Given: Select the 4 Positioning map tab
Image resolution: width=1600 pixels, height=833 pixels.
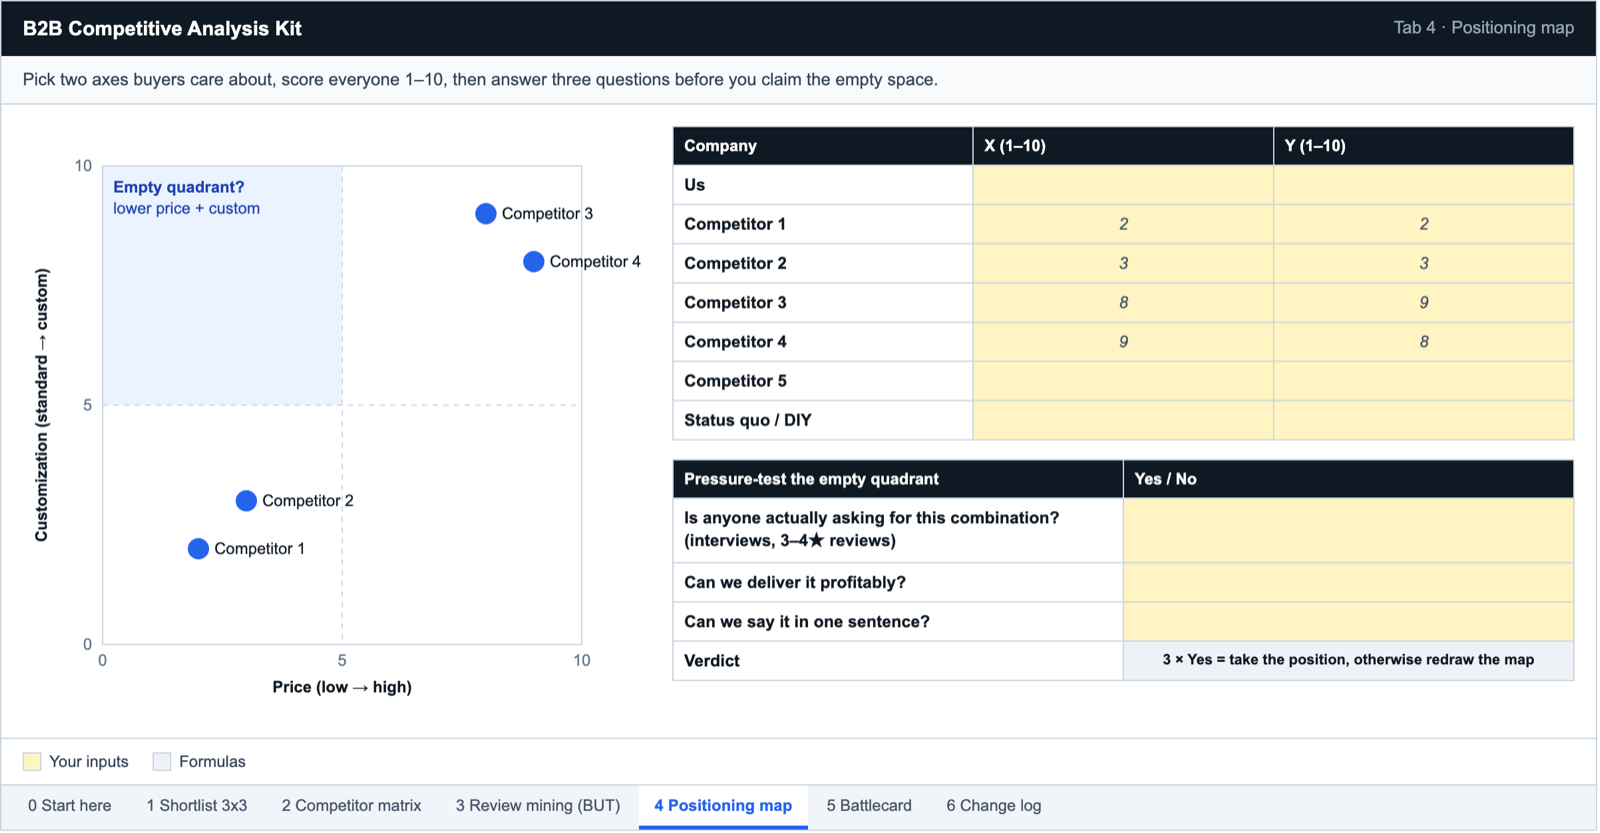Looking at the screenshot, I should pos(723,807).
